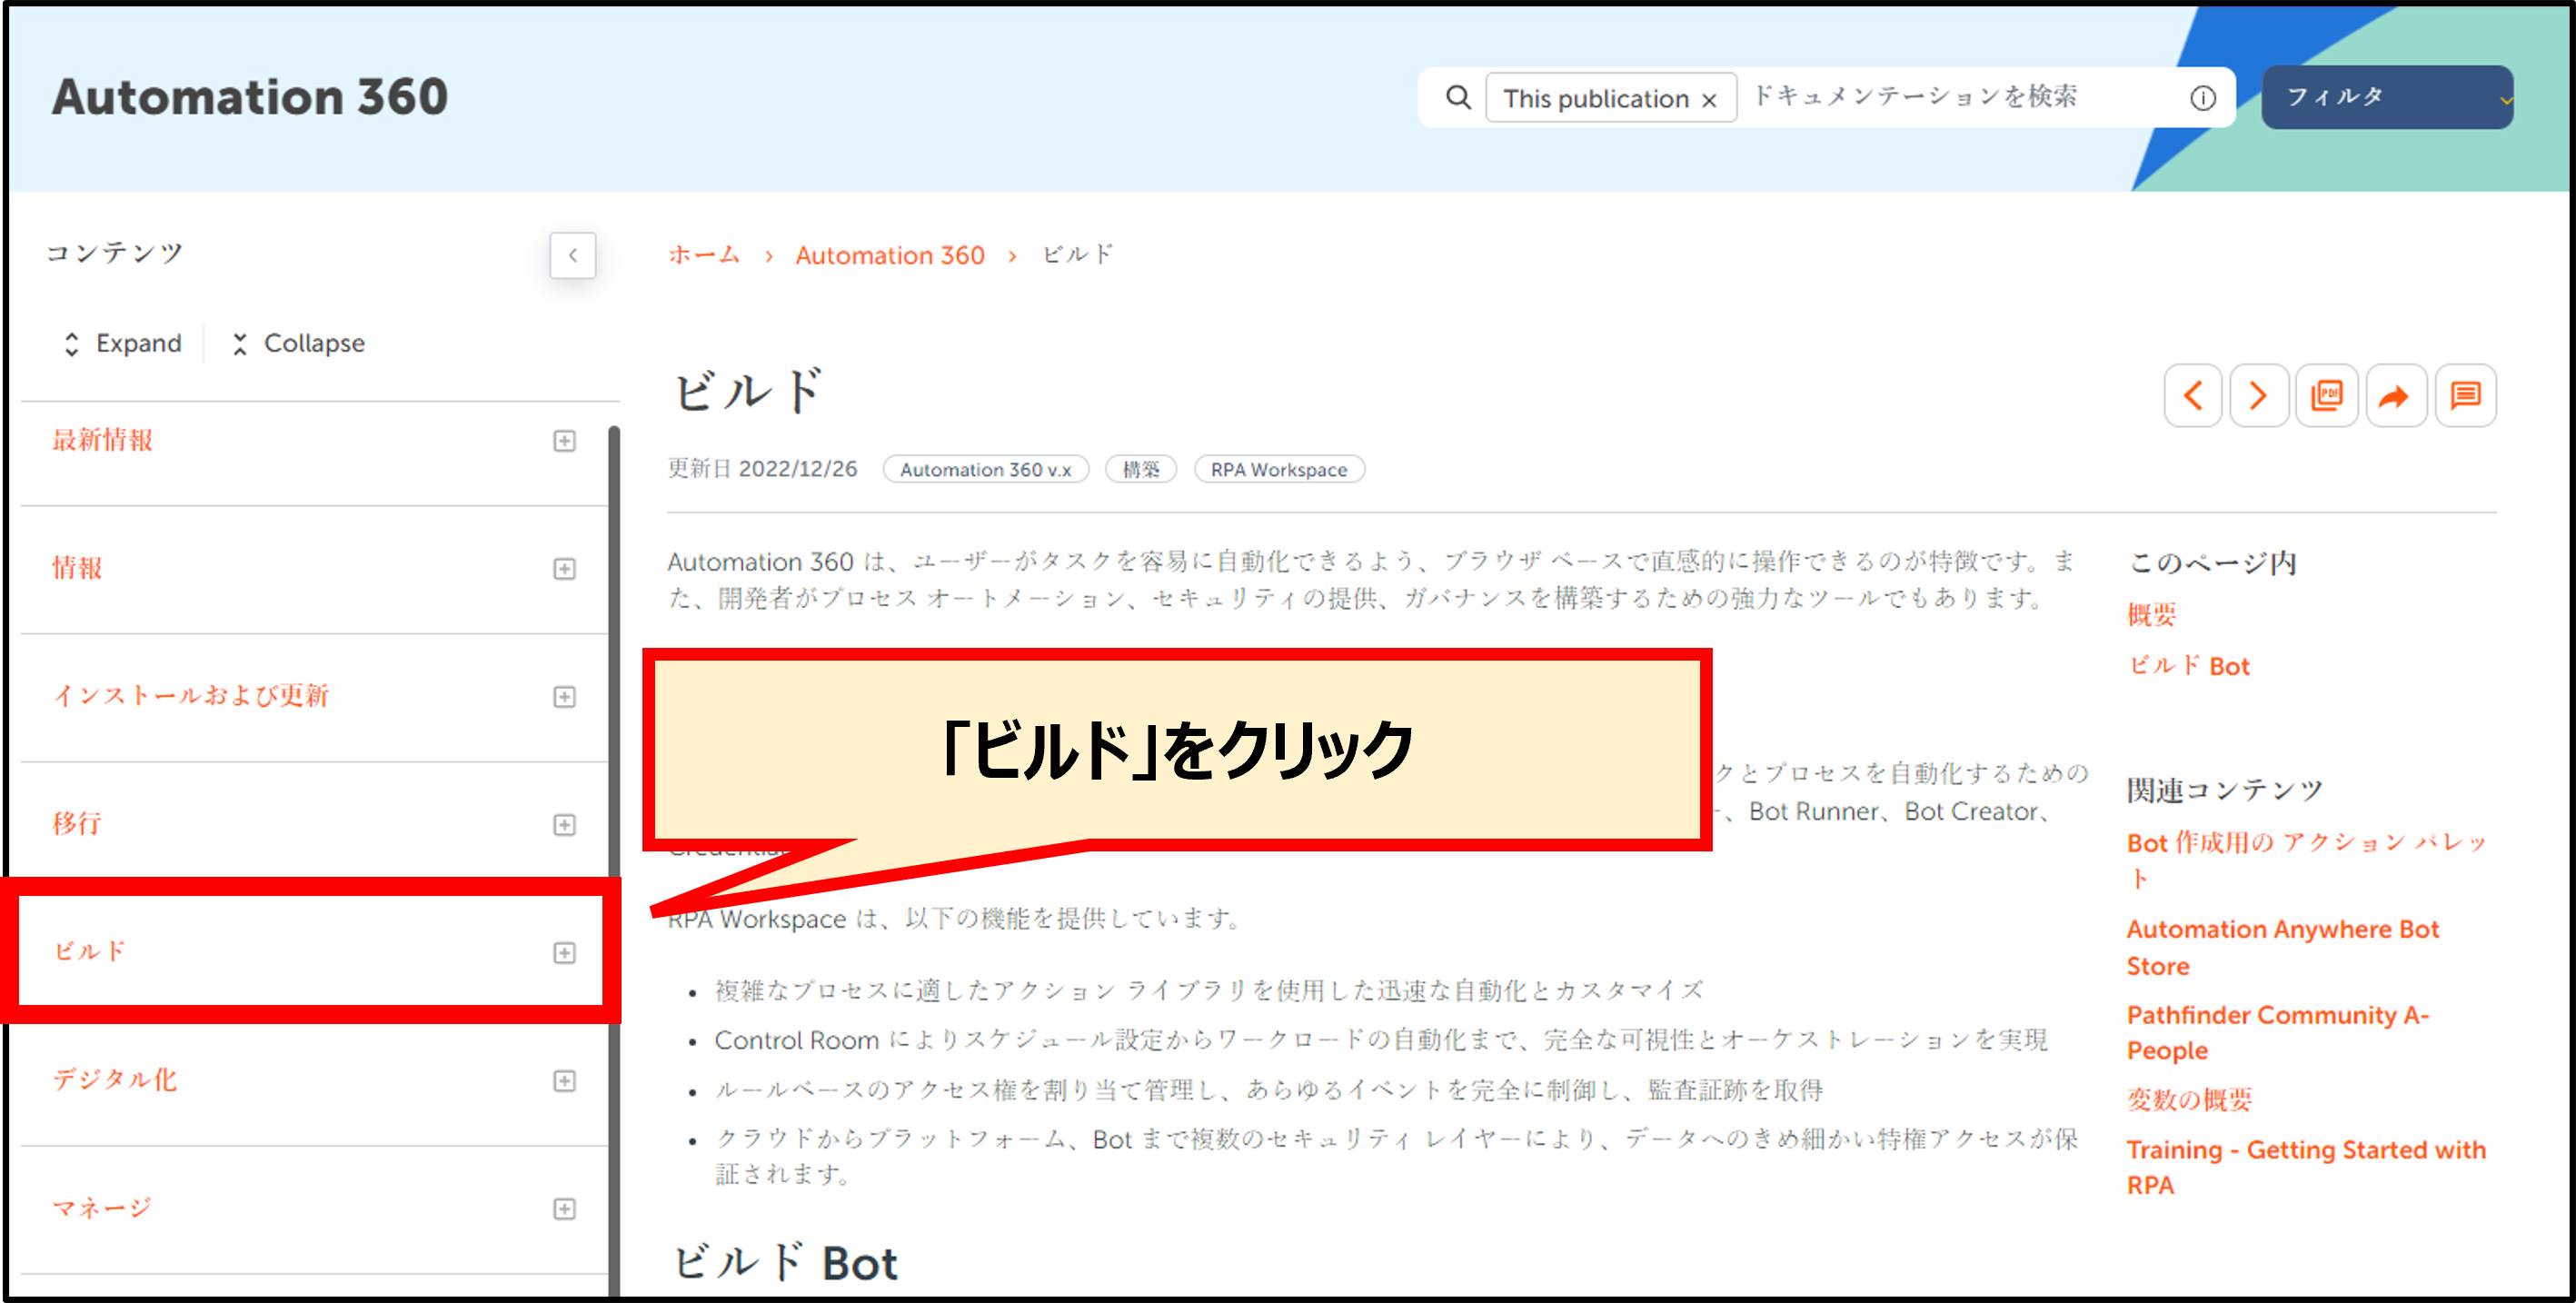Screen dimensions: 2576x1303
Task: Remove the This publication filter chip
Action: point(1709,100)
